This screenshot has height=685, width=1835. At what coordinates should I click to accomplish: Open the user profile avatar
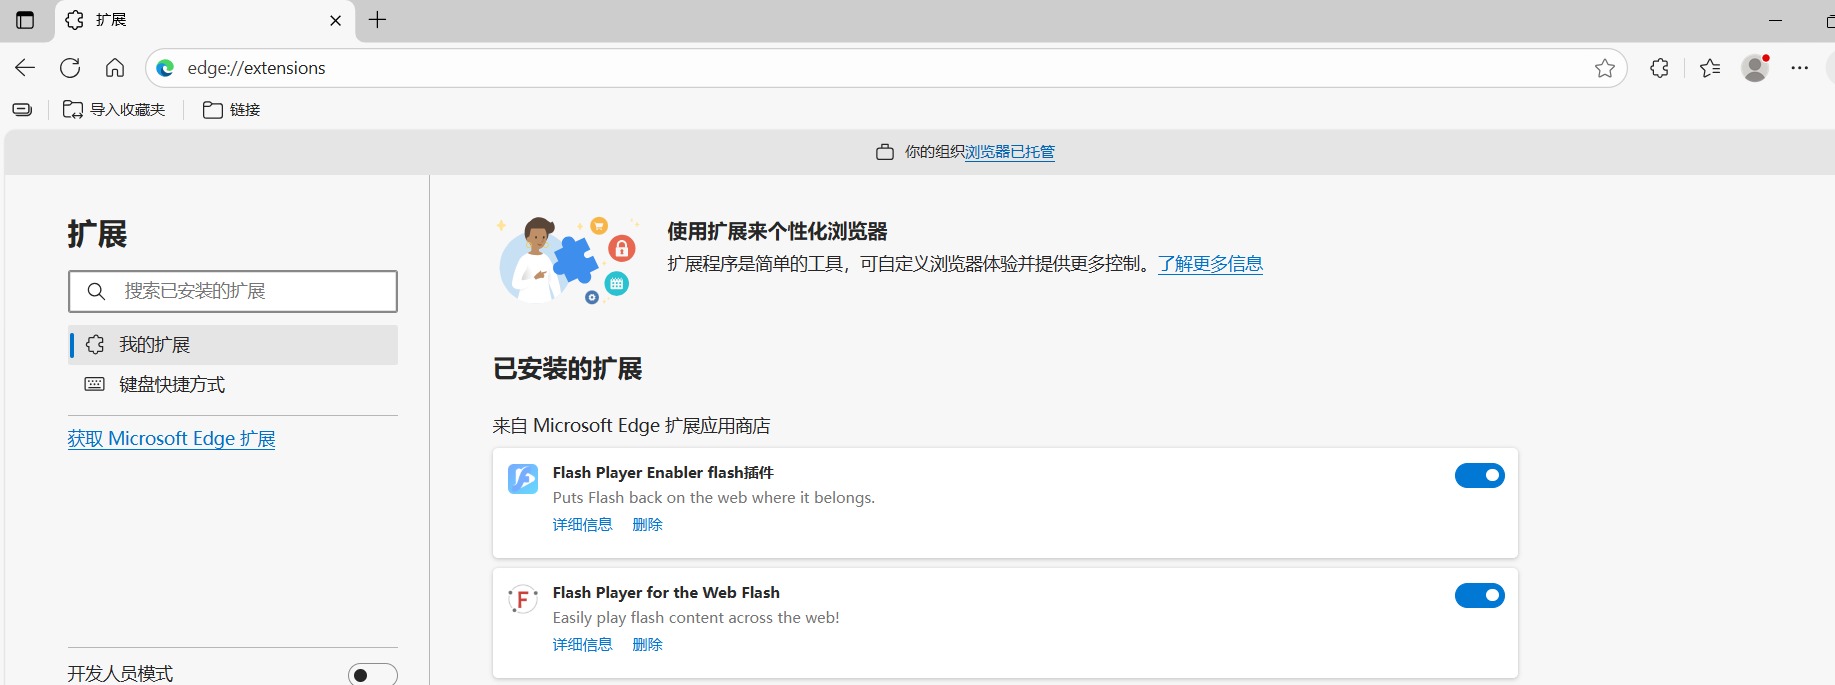[1755, 68]
